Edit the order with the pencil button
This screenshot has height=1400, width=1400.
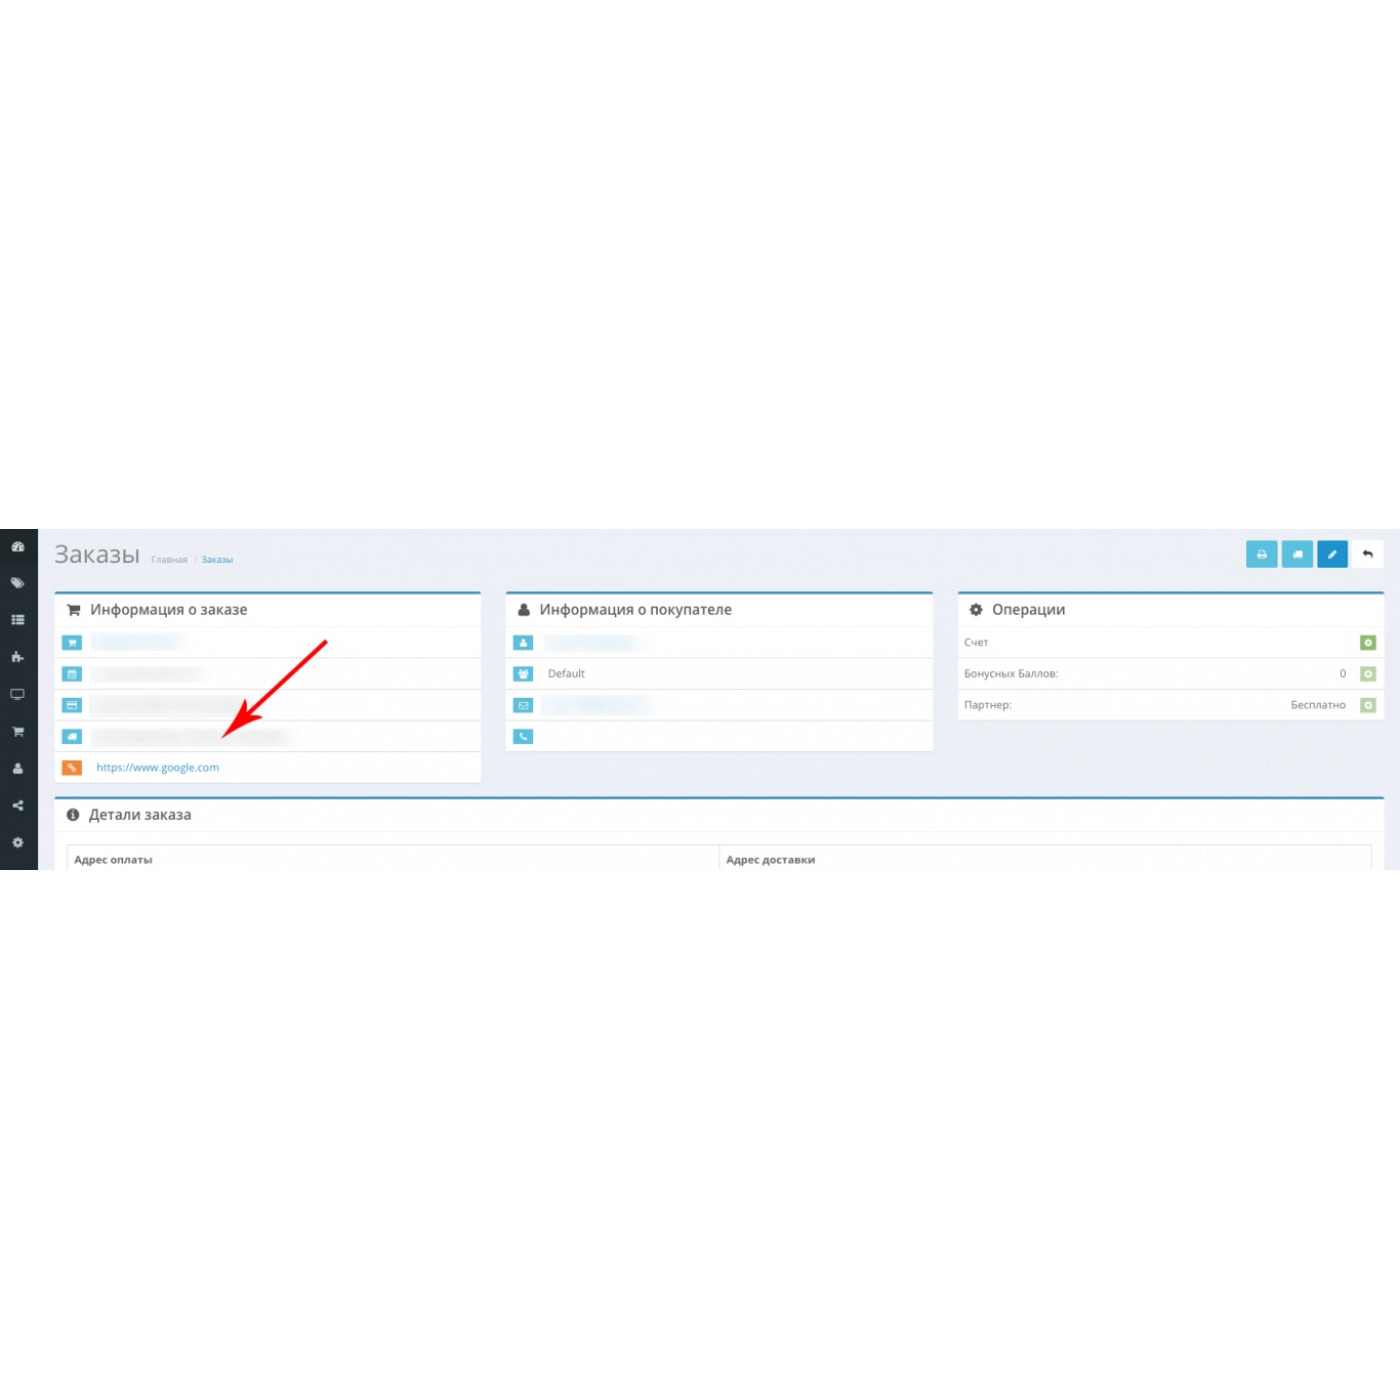point(1332,554)
